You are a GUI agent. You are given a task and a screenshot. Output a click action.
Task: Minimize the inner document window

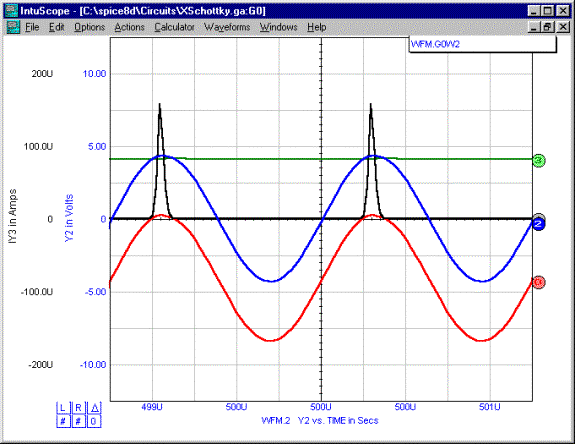(x=535, y=27)
